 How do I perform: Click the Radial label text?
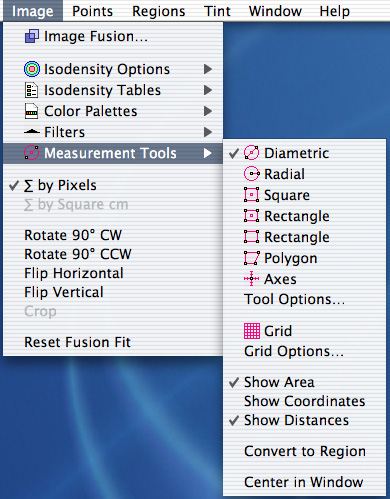[284, 174]
